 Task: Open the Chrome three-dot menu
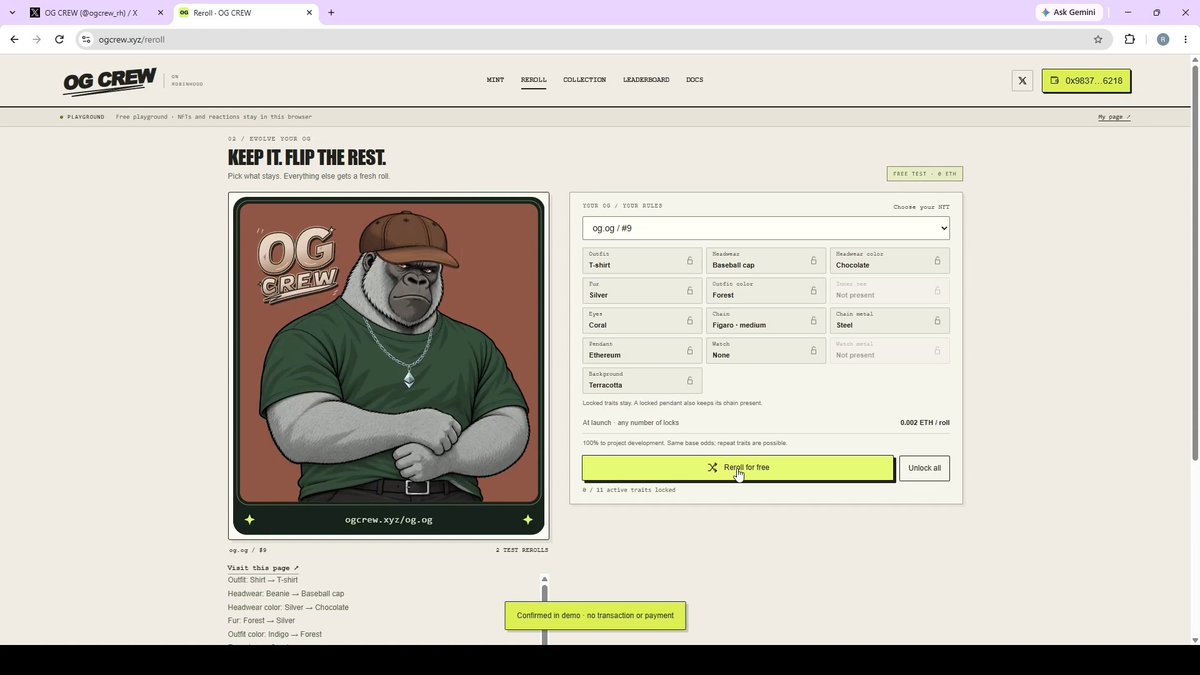[x=1185, y=39]
